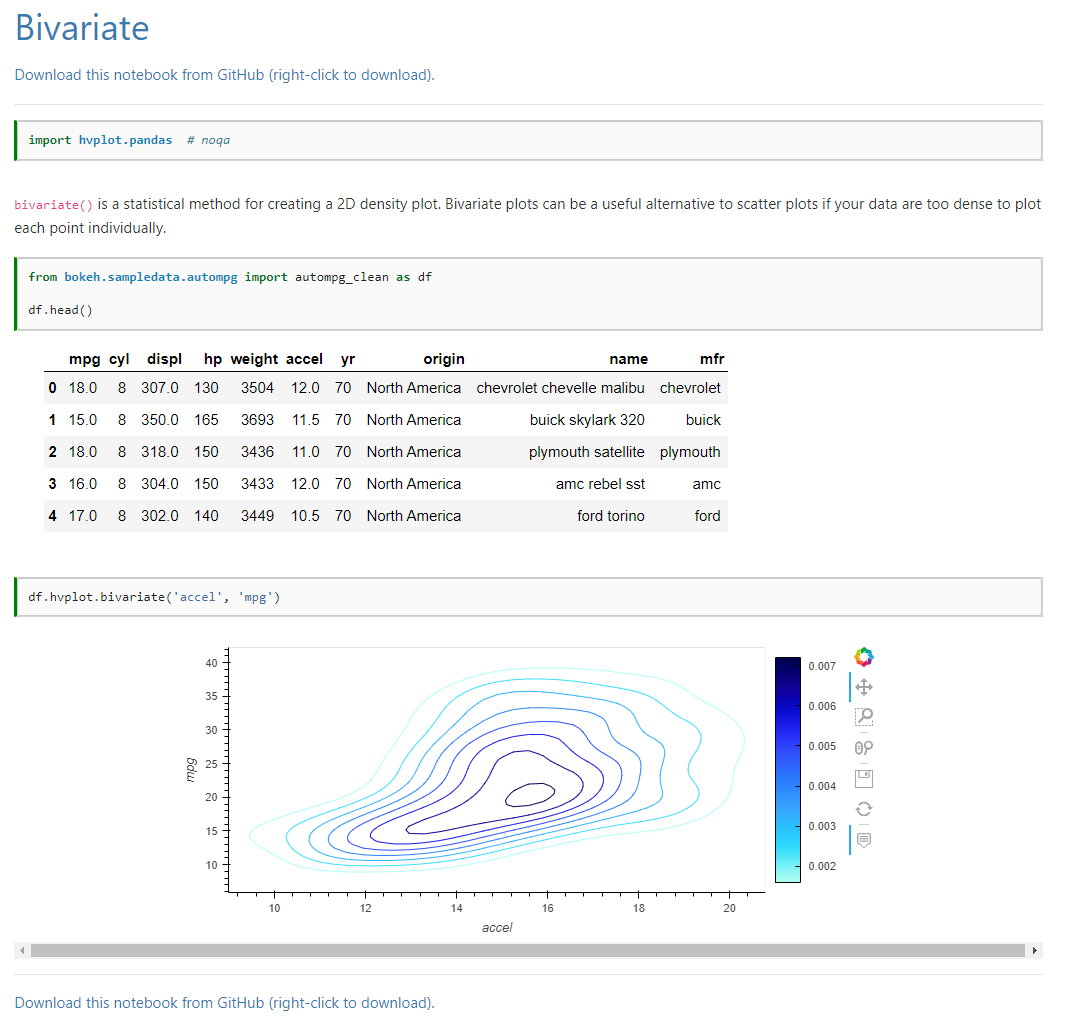The image size is (1089, 1028).
Task: Toggle the Hover tooltip tool
Action: (x=863, y=839)
